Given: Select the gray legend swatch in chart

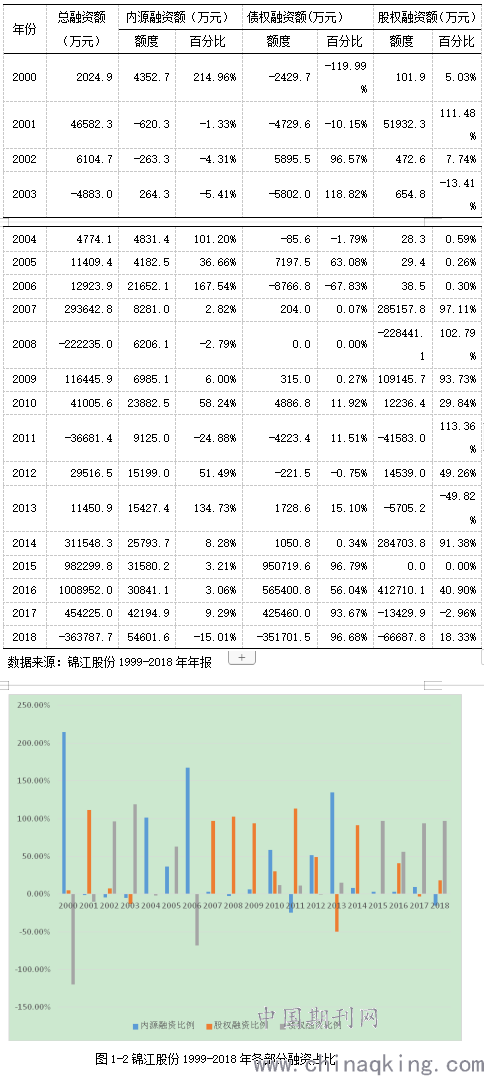Looking at the screenshot, I should (x=282, y=1025).
